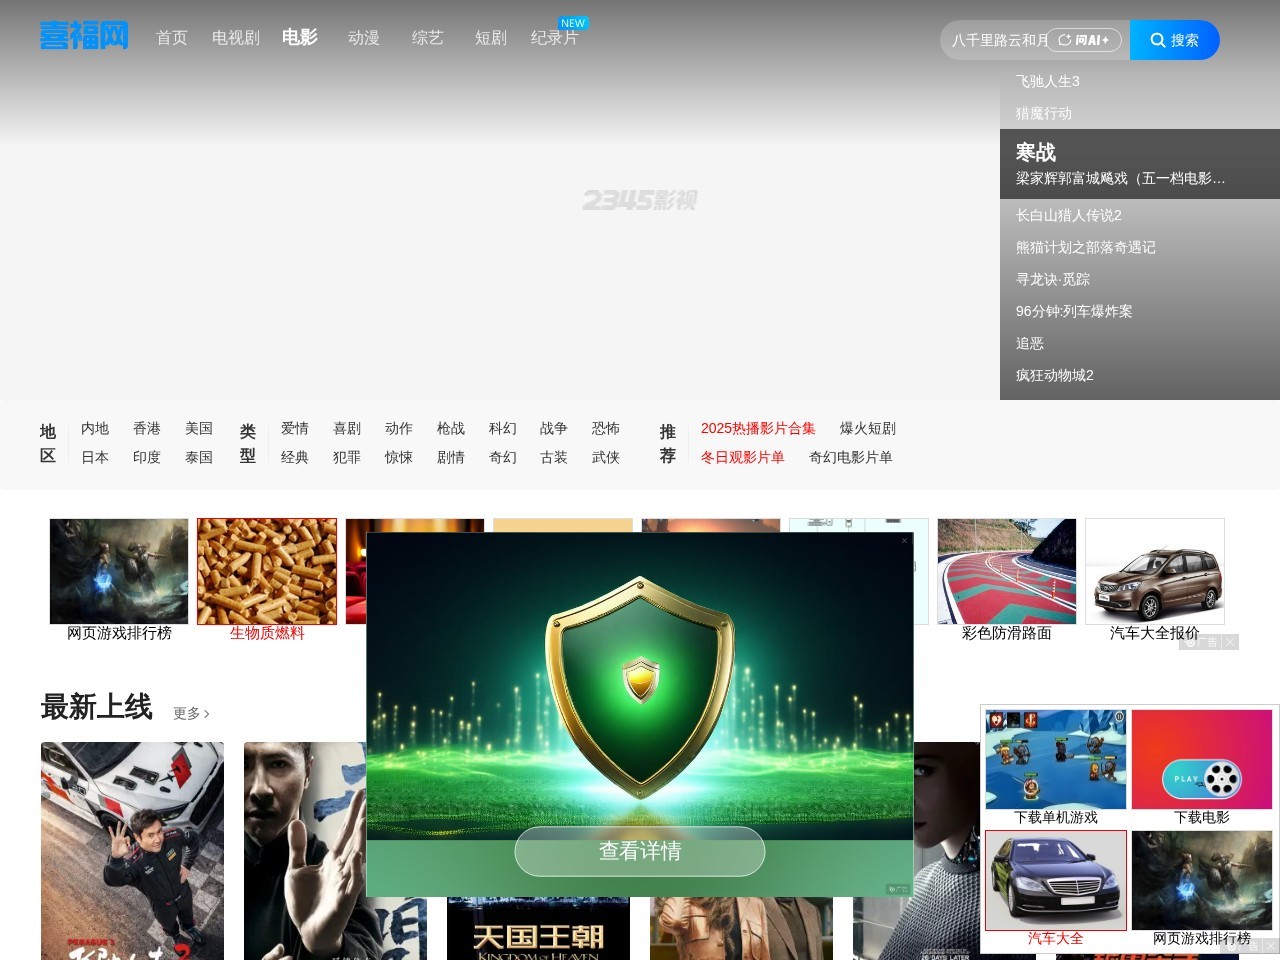Filter movies by region 美国
1280x960 pixels.
199,428
